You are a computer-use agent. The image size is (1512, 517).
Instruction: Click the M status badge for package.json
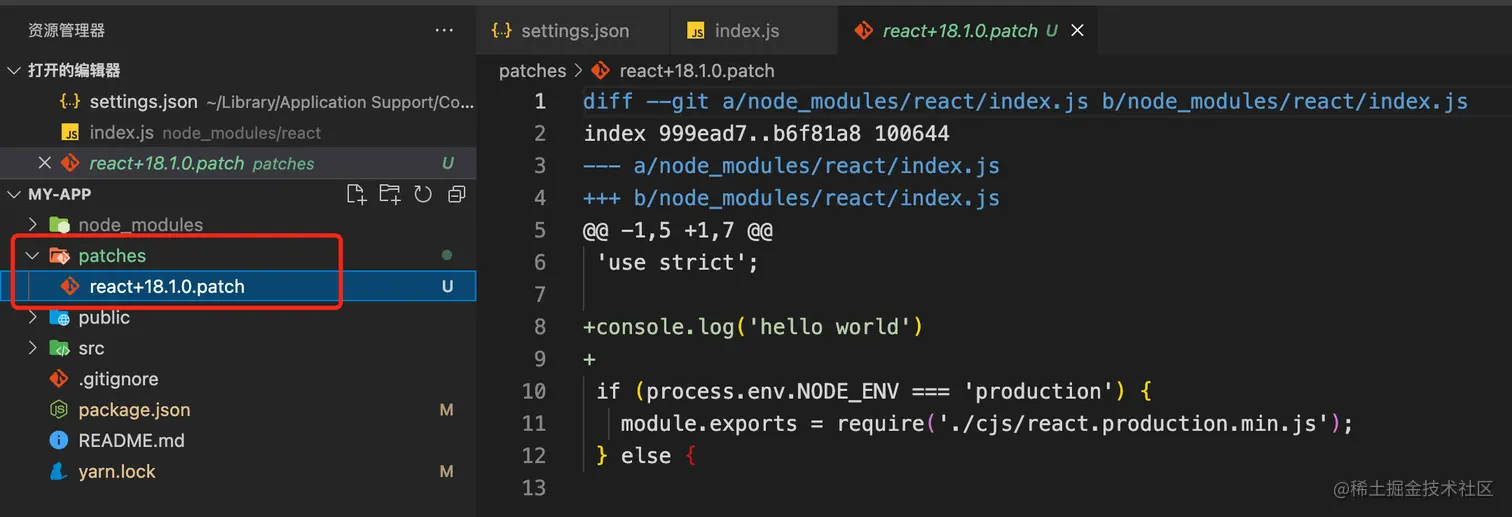pyautogui.click(x=446, y=410)
